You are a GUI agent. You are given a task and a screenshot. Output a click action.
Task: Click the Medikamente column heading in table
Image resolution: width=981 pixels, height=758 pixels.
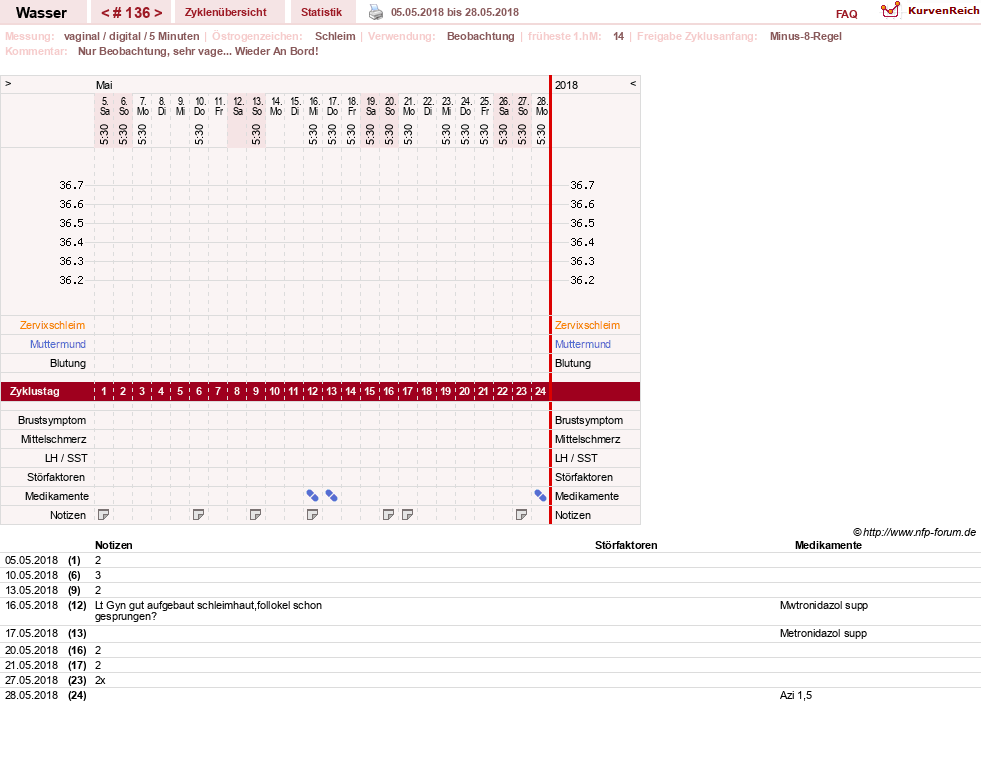[828, 545]
